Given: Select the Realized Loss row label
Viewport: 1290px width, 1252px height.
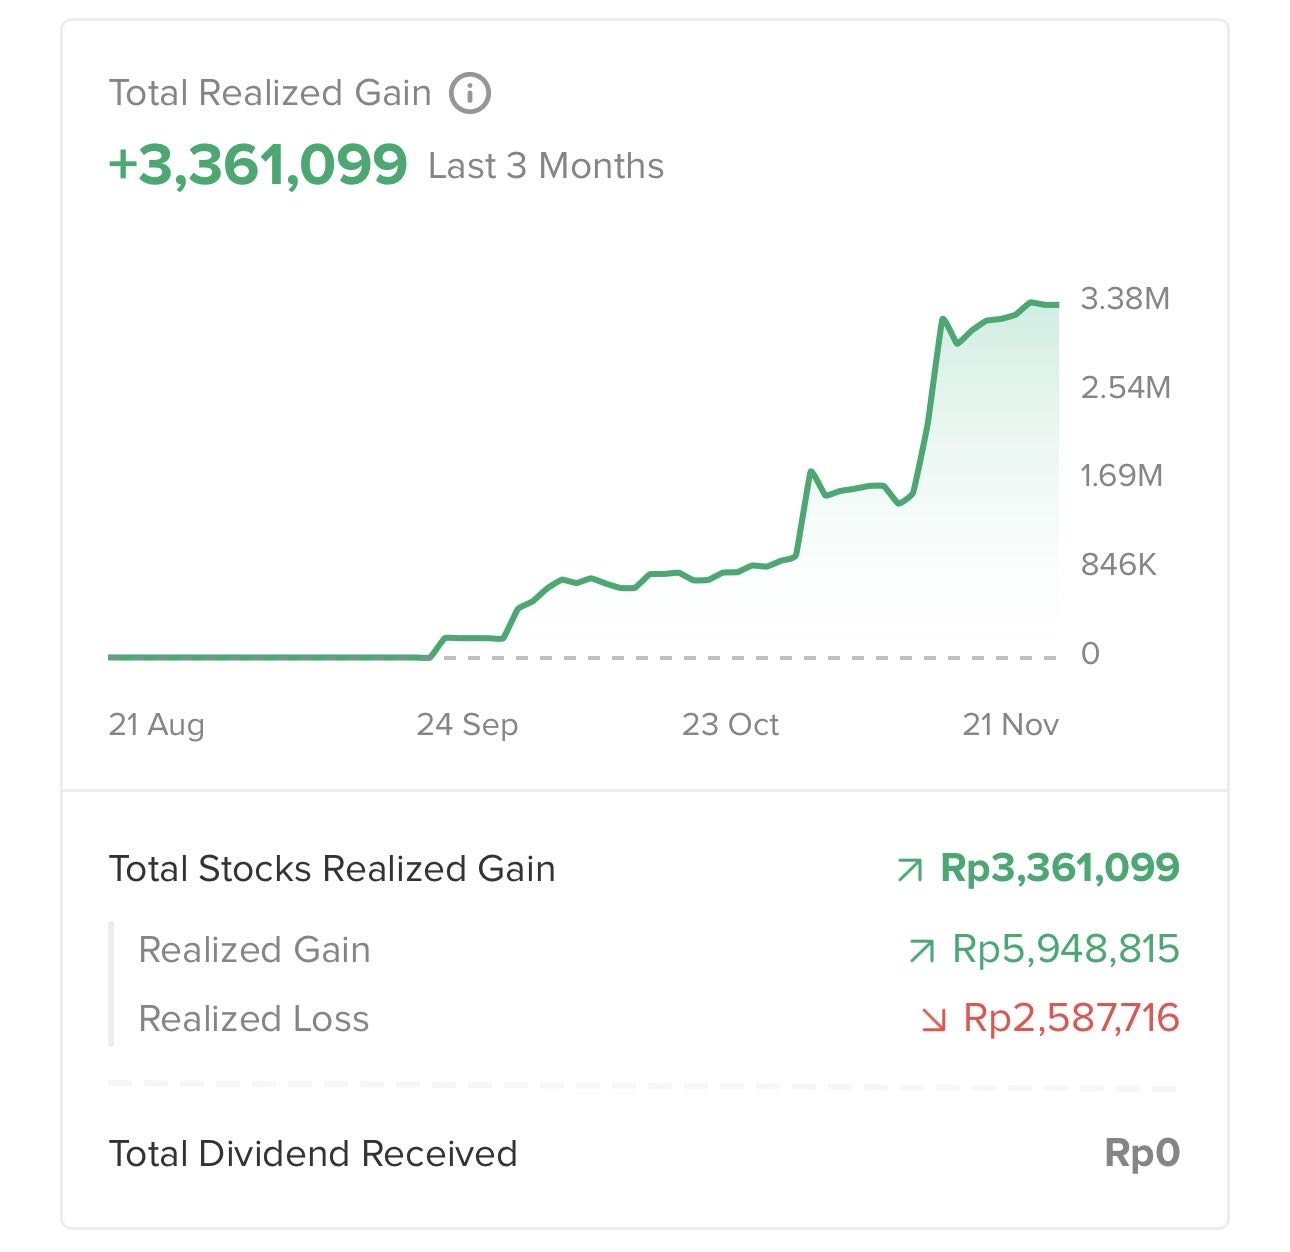Looking at the screenshot, I should click(x=254, y=1019).
